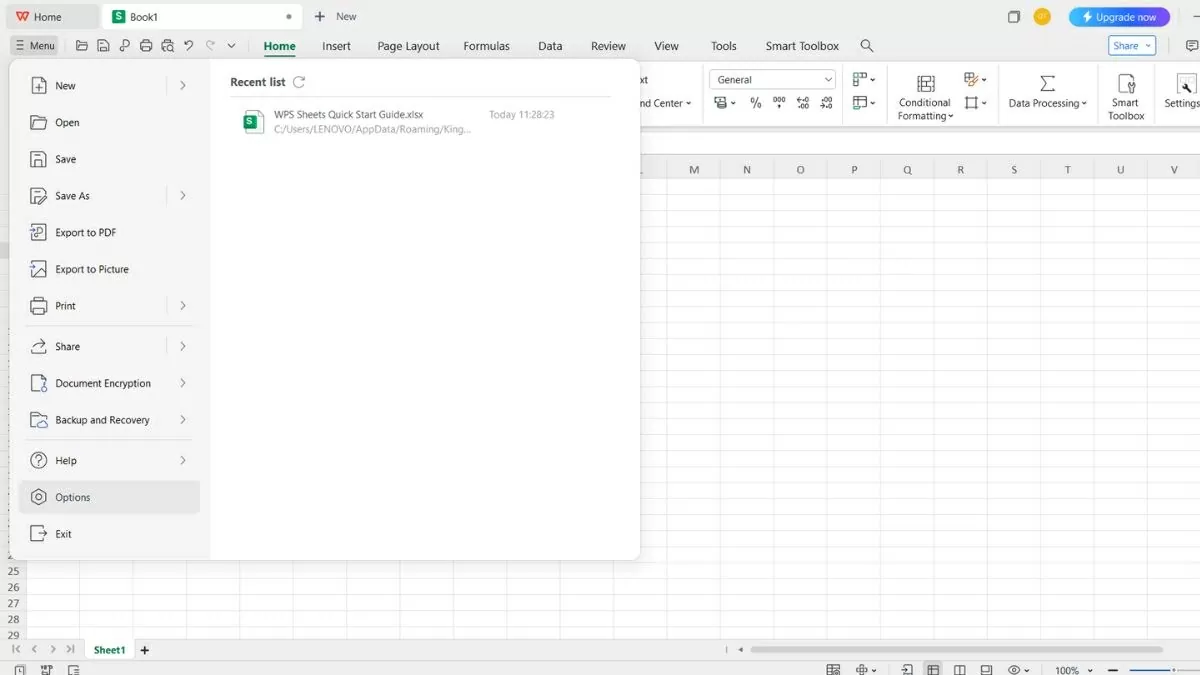Refresh the Recent list
1200x675 pixels.
coord(299,82)
